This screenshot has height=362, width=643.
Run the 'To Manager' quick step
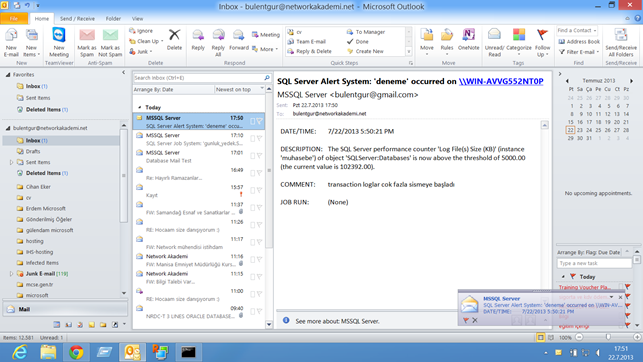[366, 32]
